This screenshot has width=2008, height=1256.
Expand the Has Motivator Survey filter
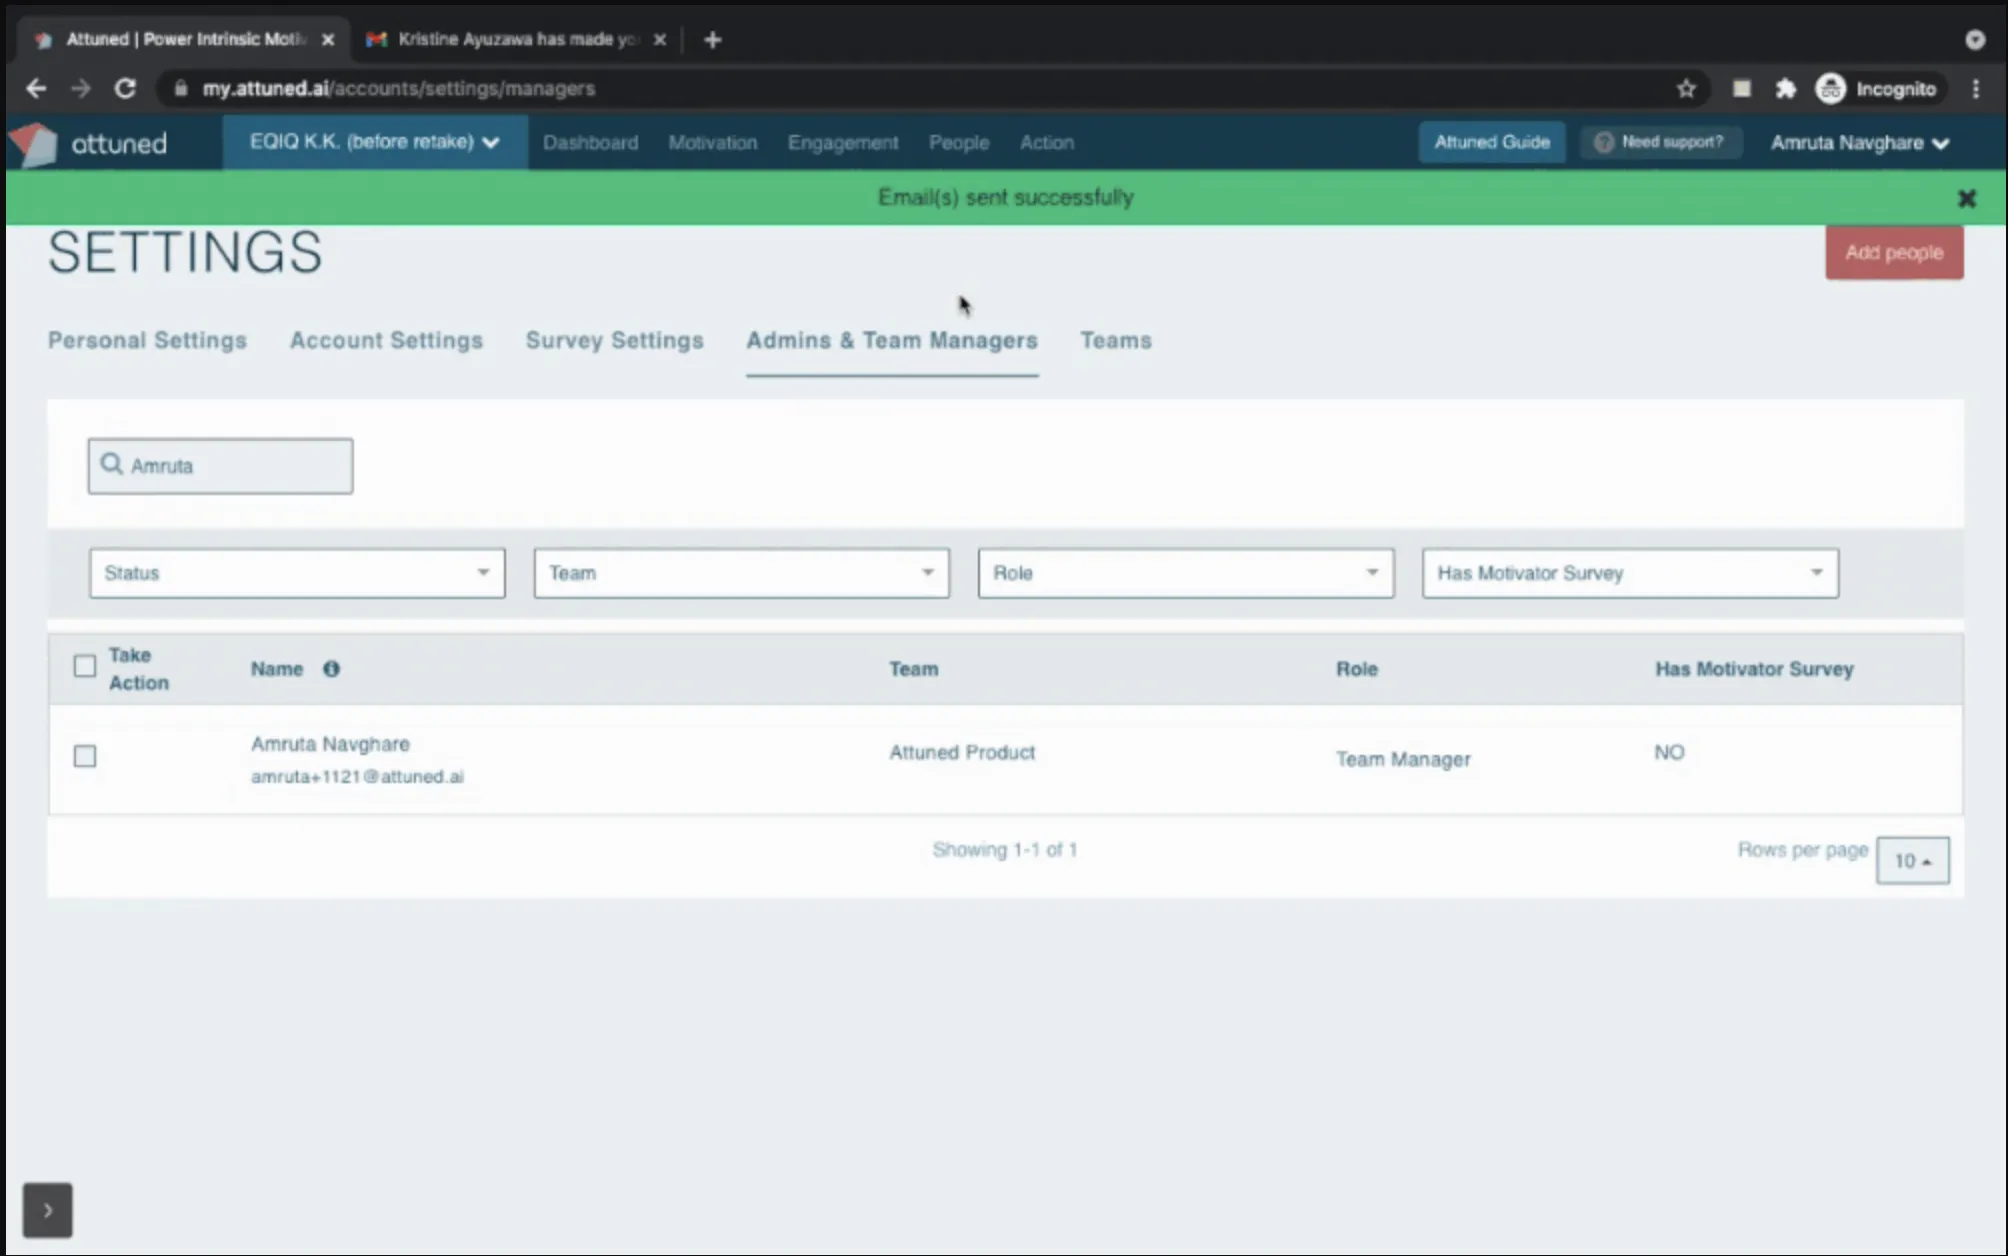pos(1629,573)
